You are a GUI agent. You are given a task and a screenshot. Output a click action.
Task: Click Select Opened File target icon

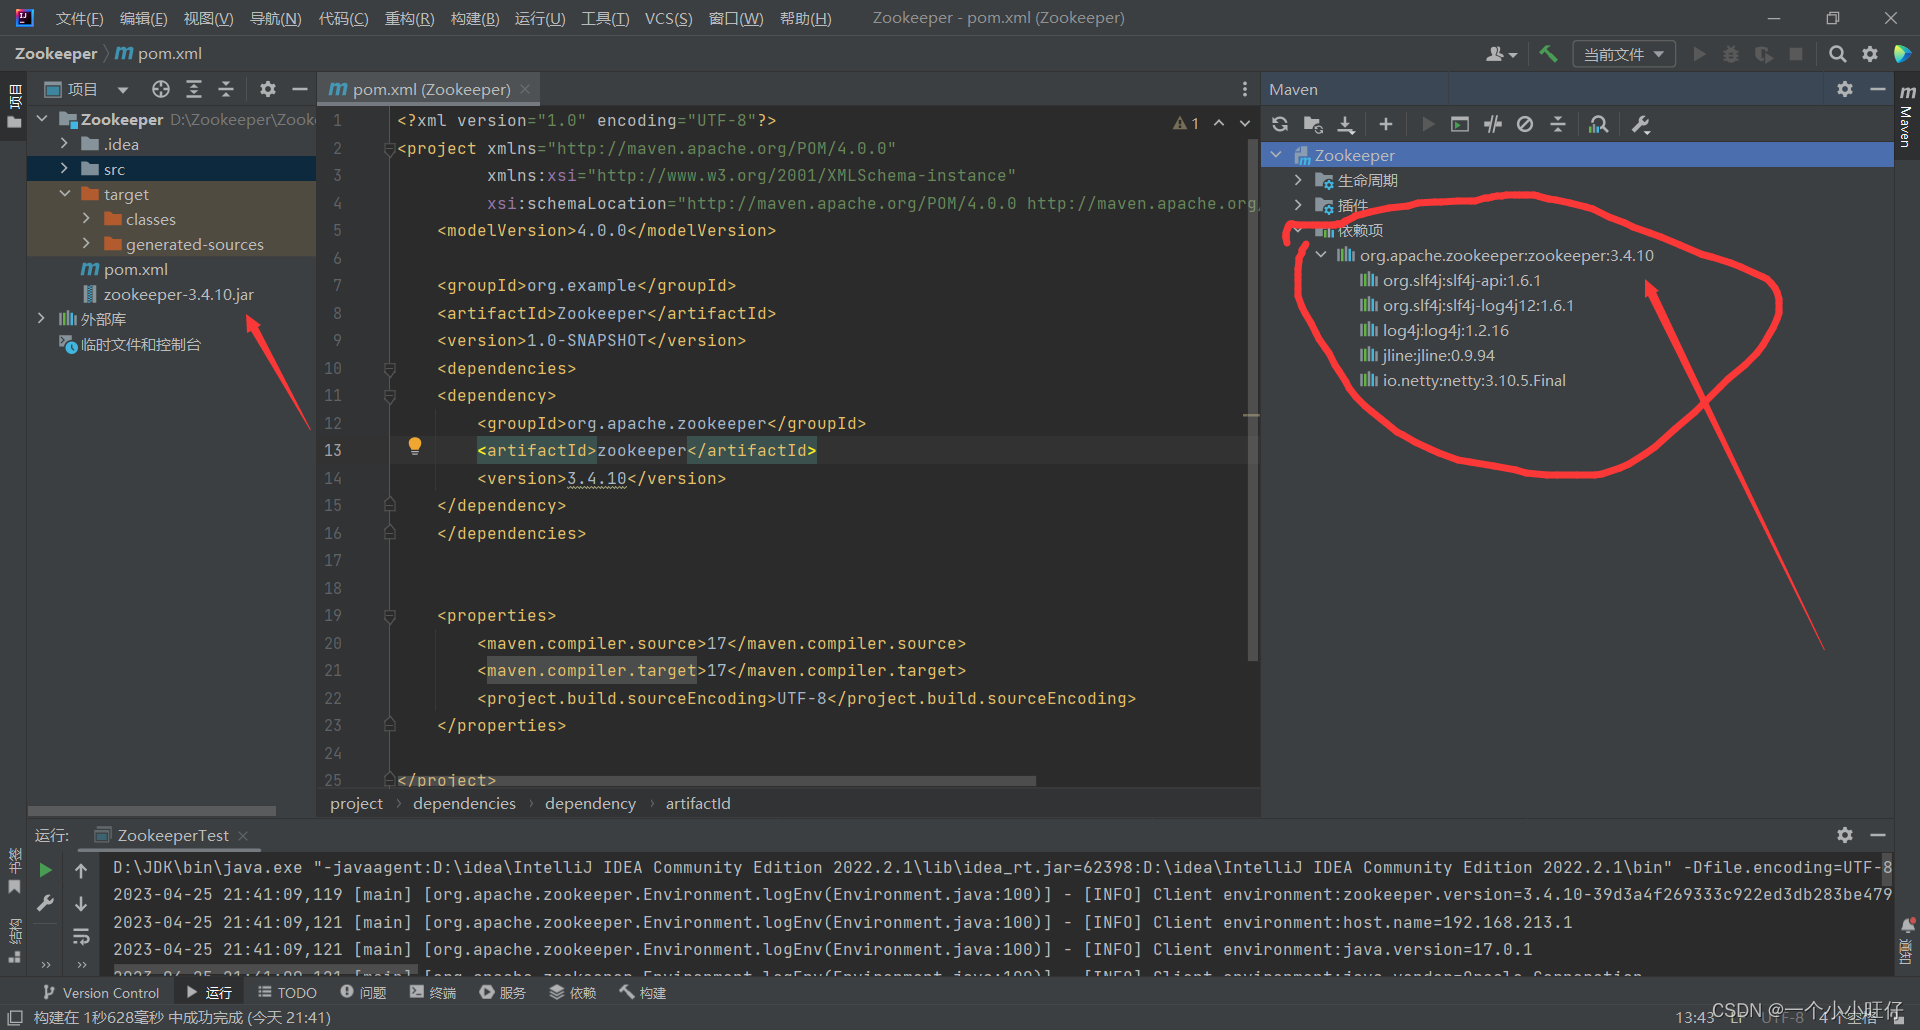pyautogui.click(x=161, y=89)
